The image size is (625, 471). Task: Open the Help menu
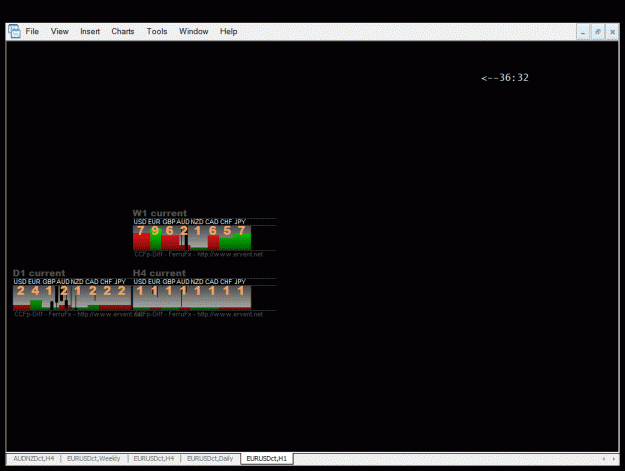[228, 31]
